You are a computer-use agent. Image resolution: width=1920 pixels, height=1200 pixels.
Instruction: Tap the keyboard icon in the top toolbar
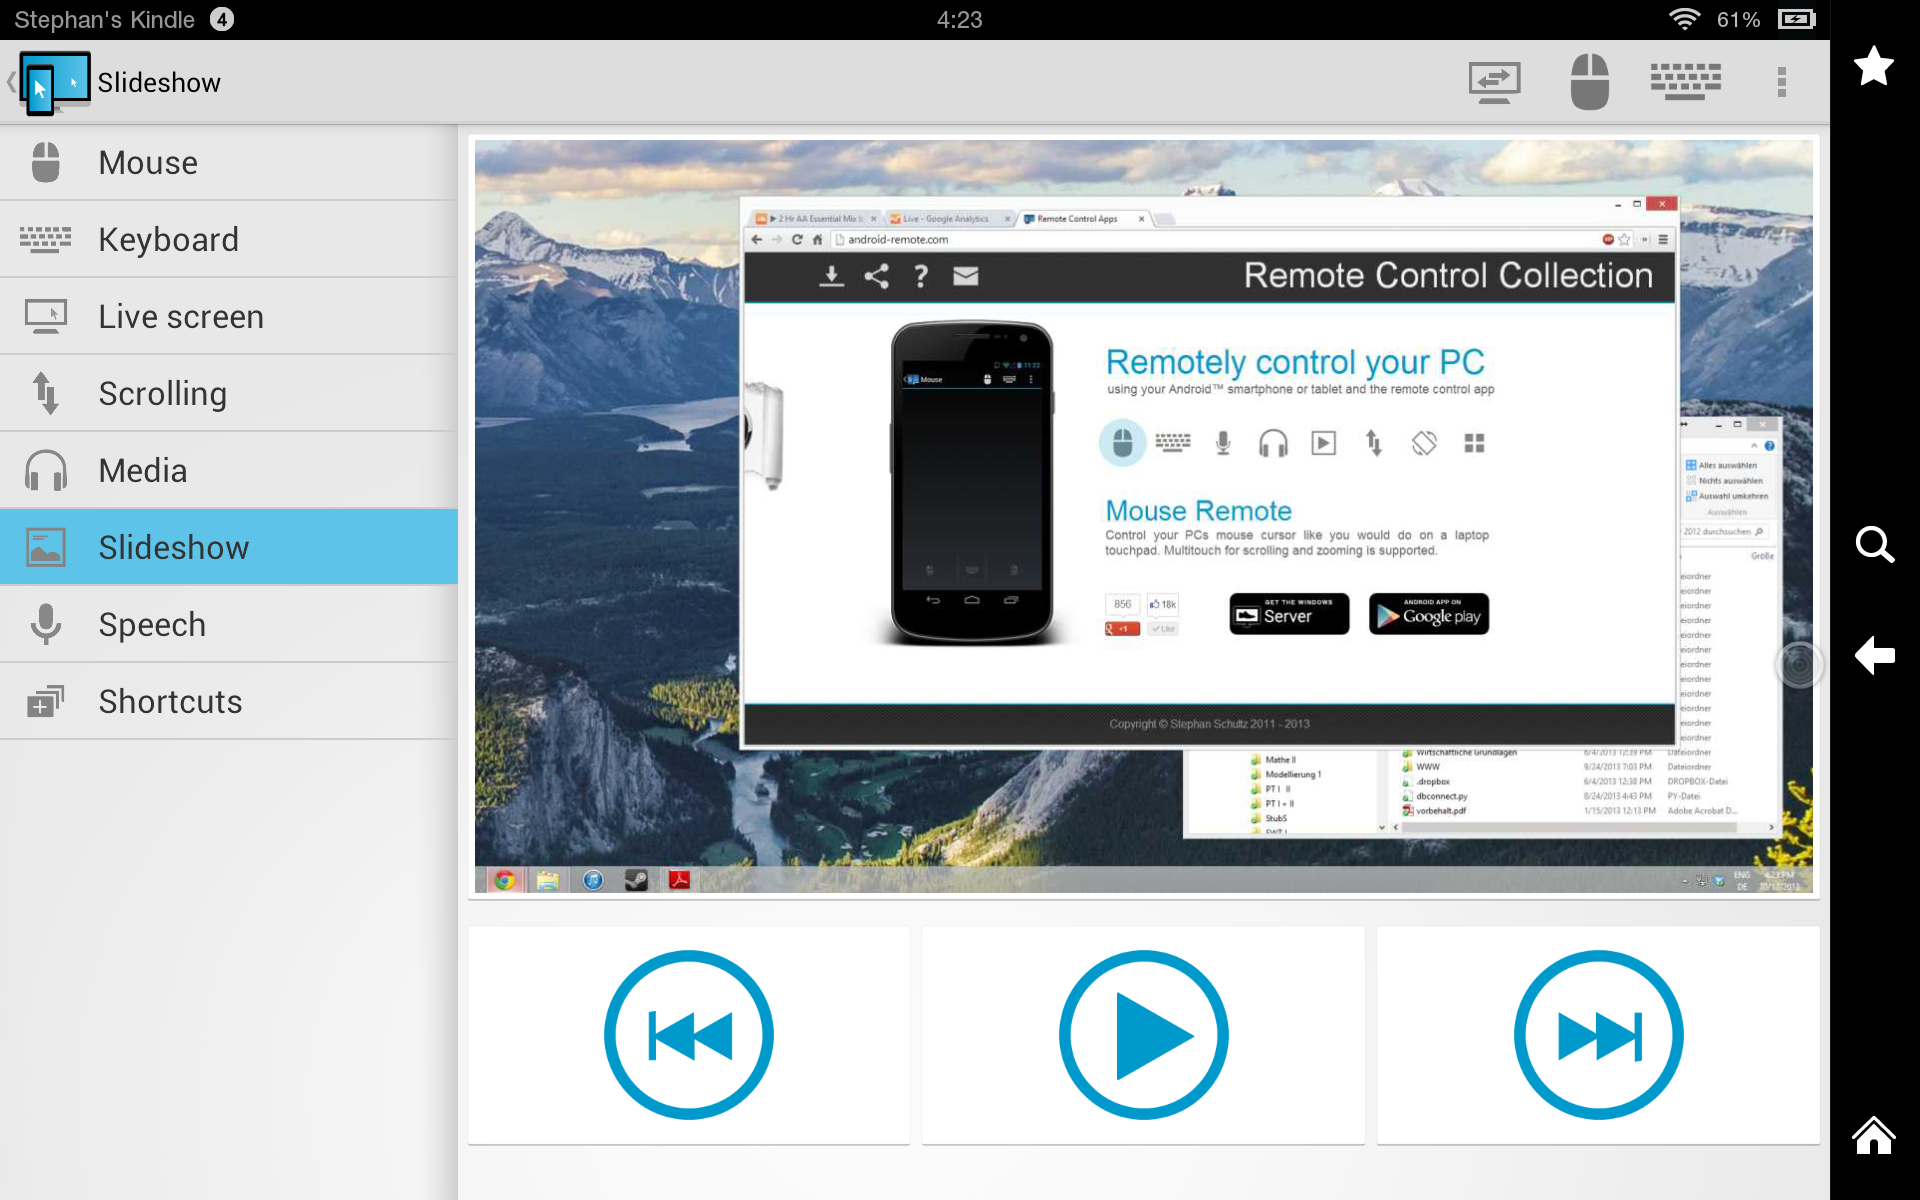click(1686, 82)
